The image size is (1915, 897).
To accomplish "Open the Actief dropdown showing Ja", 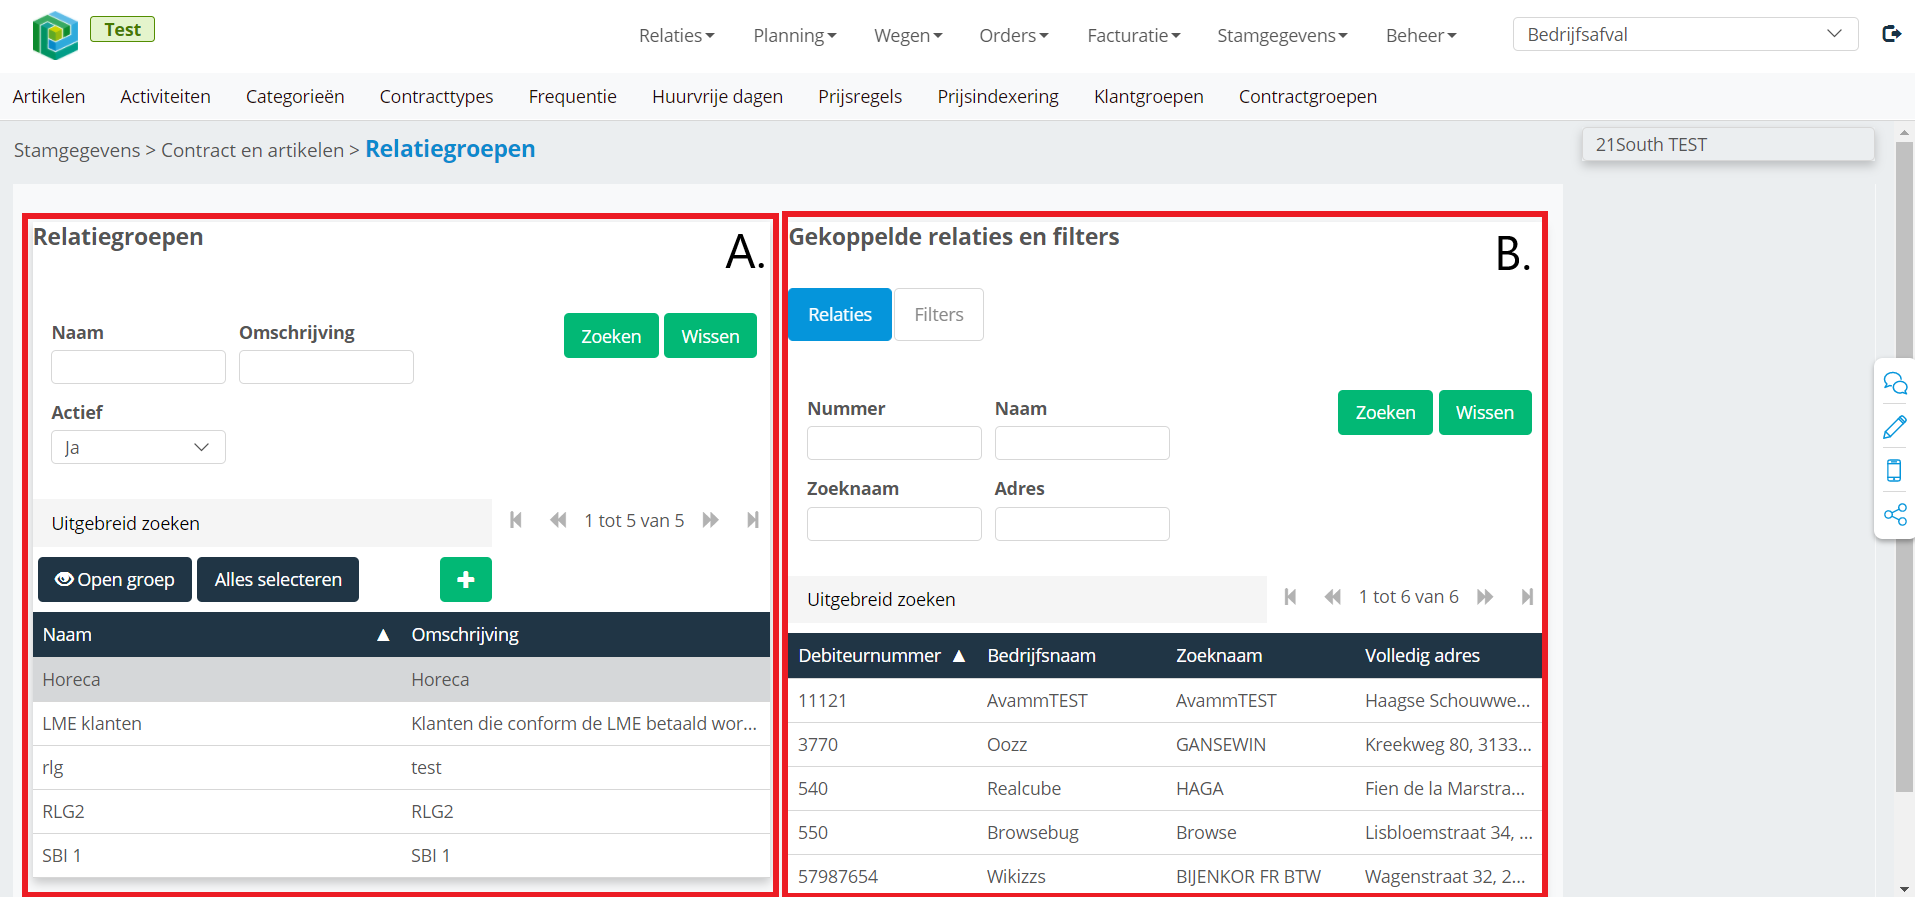I will pyautogui.click(x=138, y=447).
